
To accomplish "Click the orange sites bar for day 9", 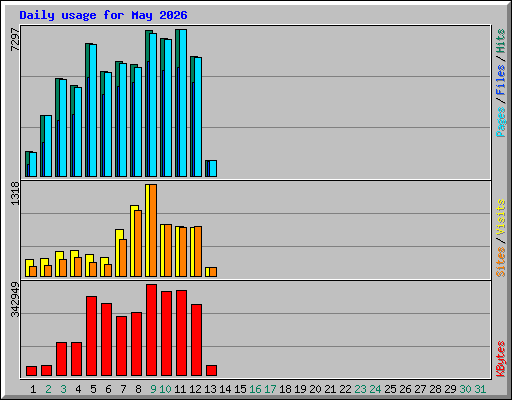I will click(x=153, y=230).
